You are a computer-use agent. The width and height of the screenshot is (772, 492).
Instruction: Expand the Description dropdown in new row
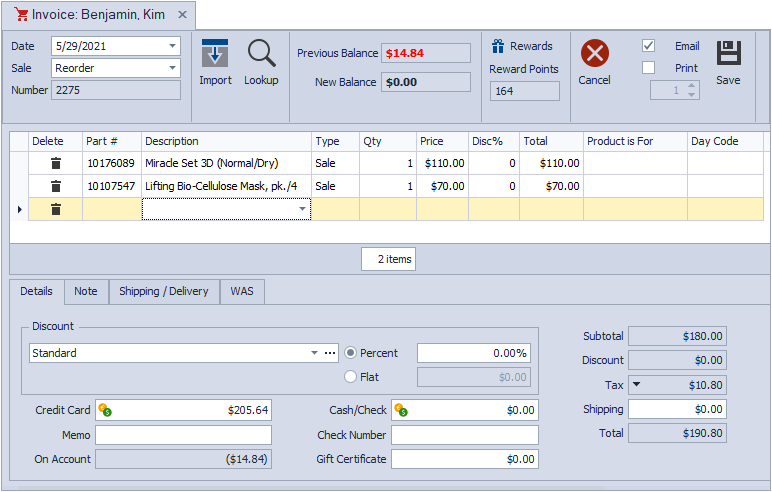pos(302,209)
